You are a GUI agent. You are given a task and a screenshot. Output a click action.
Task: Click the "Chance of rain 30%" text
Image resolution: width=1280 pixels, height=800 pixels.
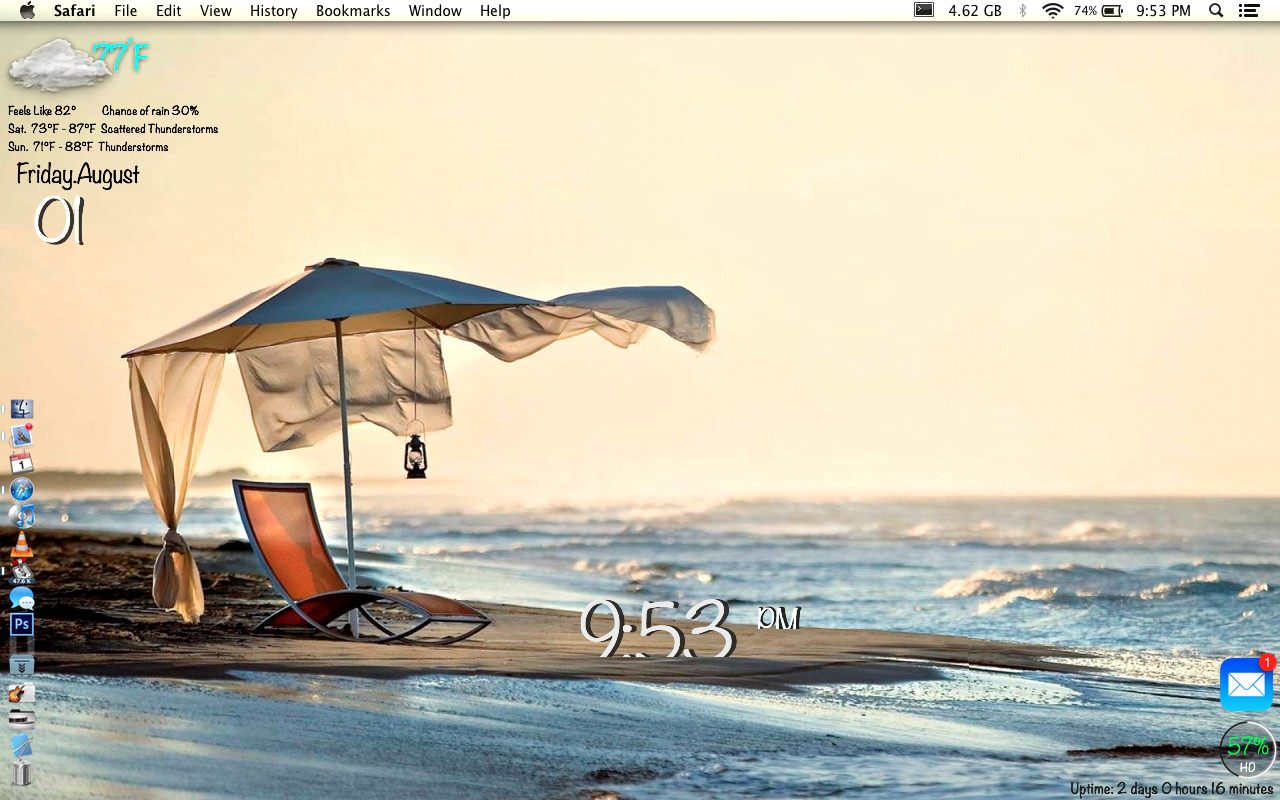pyautogui.click(x=150, y=111)
